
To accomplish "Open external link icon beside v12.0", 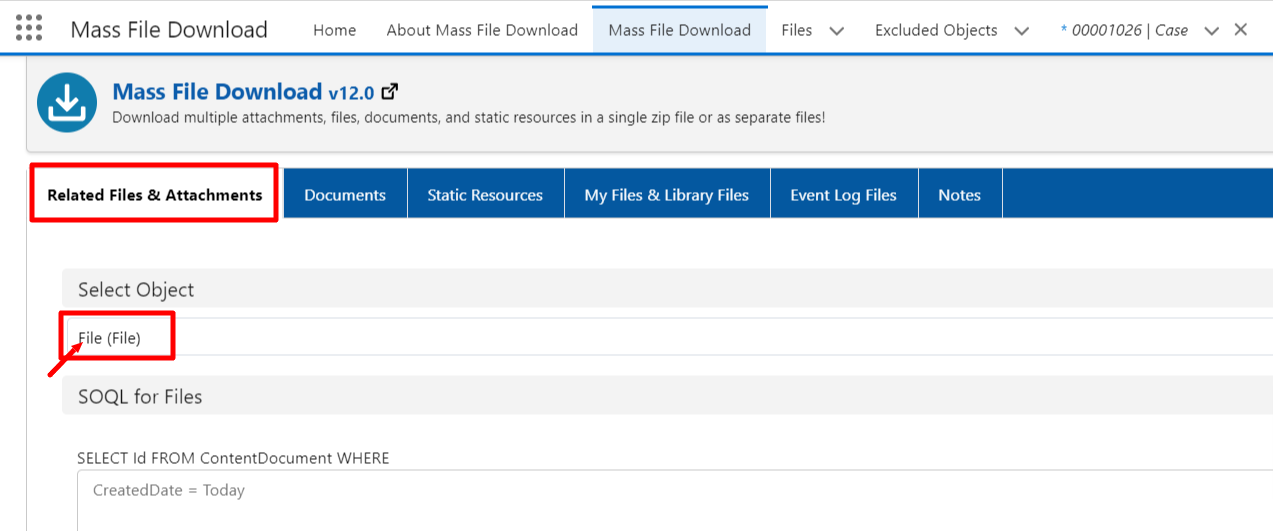I will [390, 92].
